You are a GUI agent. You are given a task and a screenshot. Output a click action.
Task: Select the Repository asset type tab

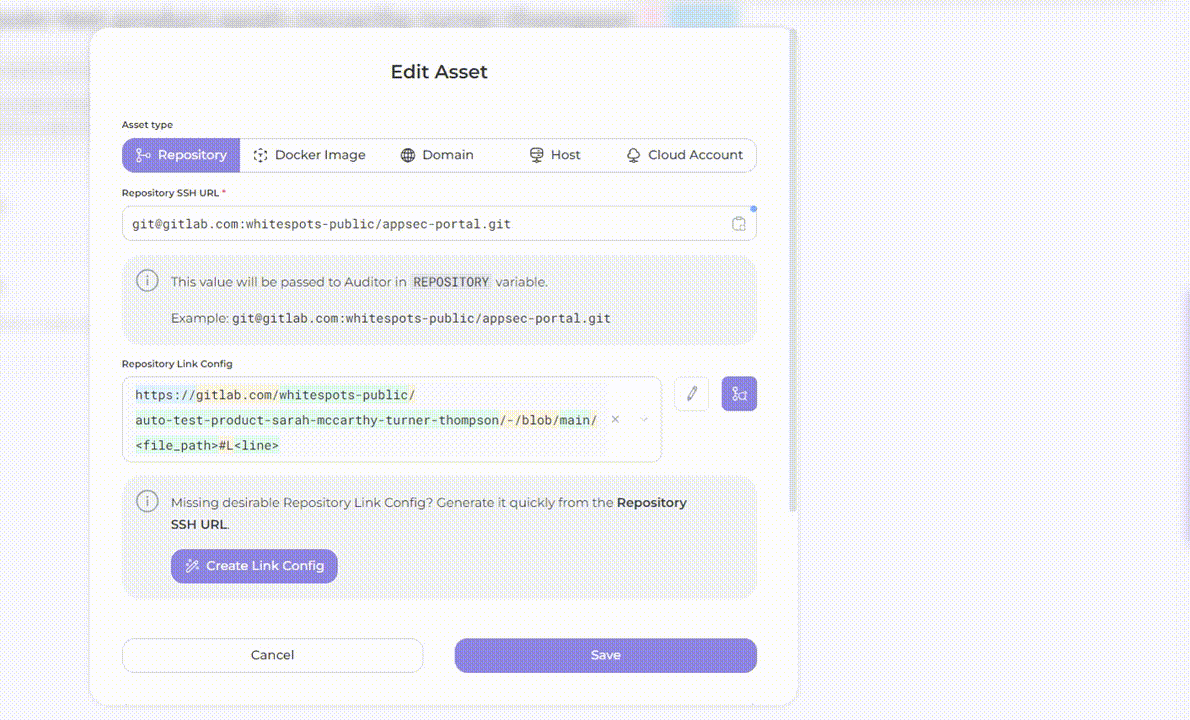tap(181, 155)
